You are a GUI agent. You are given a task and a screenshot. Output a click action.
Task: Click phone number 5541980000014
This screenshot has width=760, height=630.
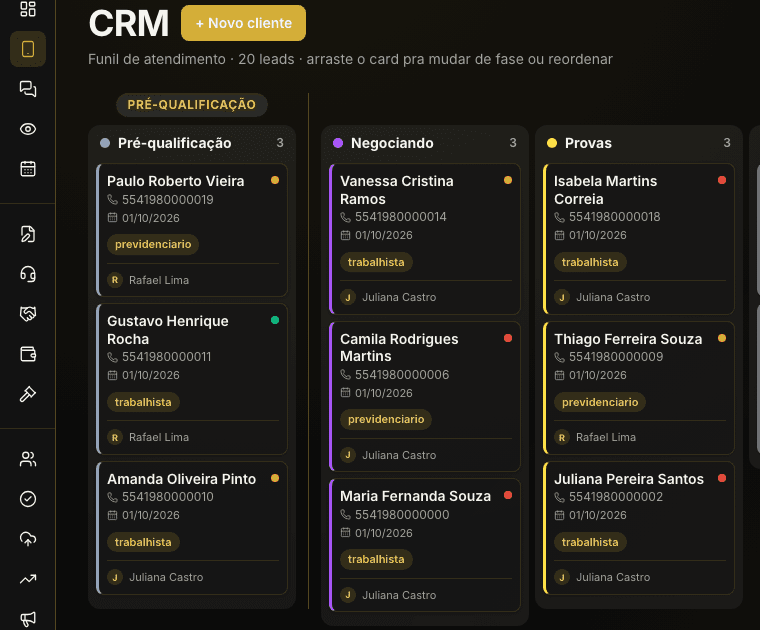tap(401, 217)
